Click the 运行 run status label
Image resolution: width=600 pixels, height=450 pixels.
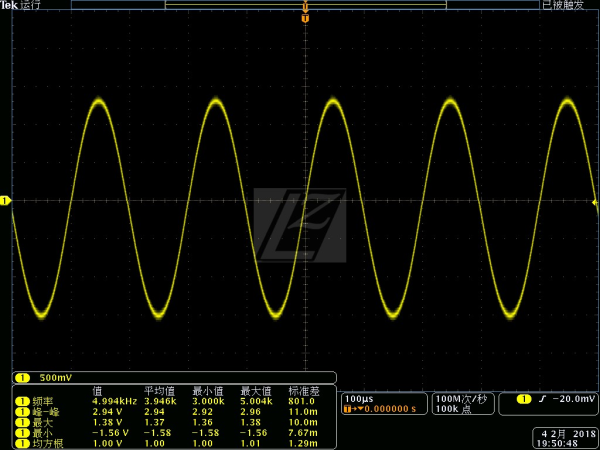pos(30,5)
